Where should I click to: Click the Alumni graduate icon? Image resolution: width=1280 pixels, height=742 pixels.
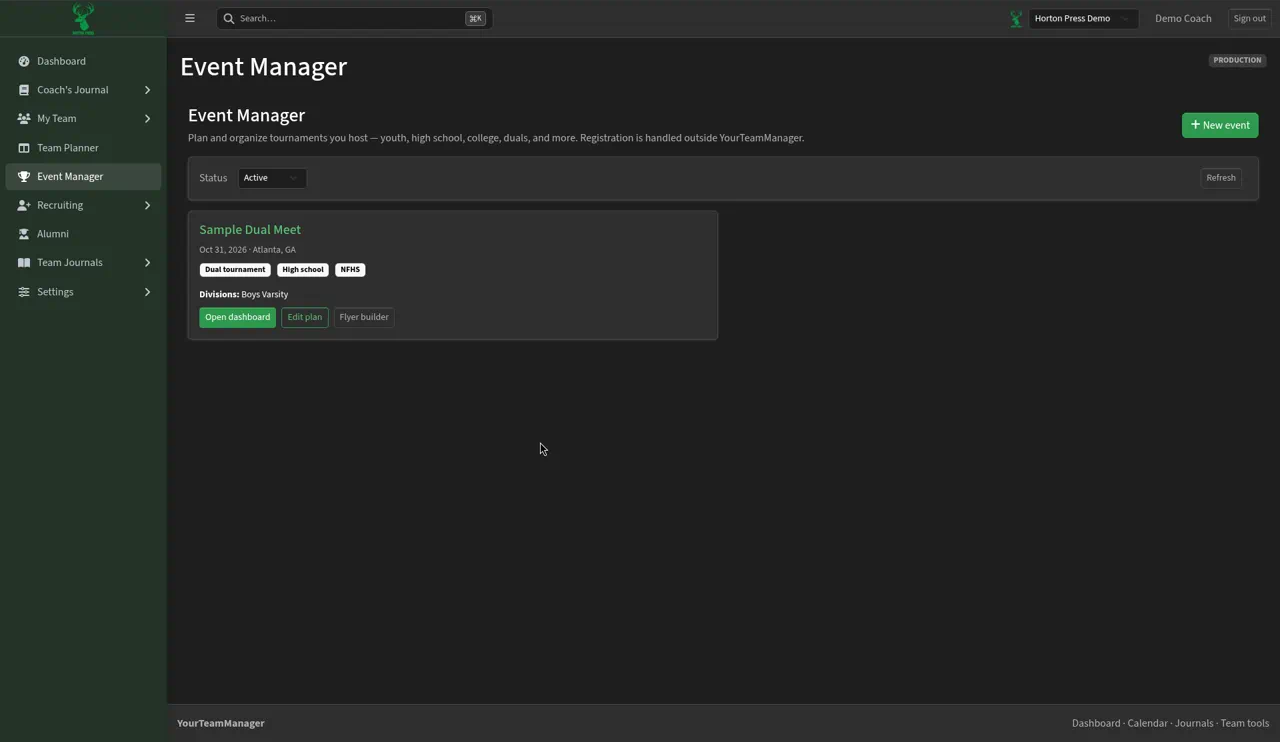coord(24,234)
